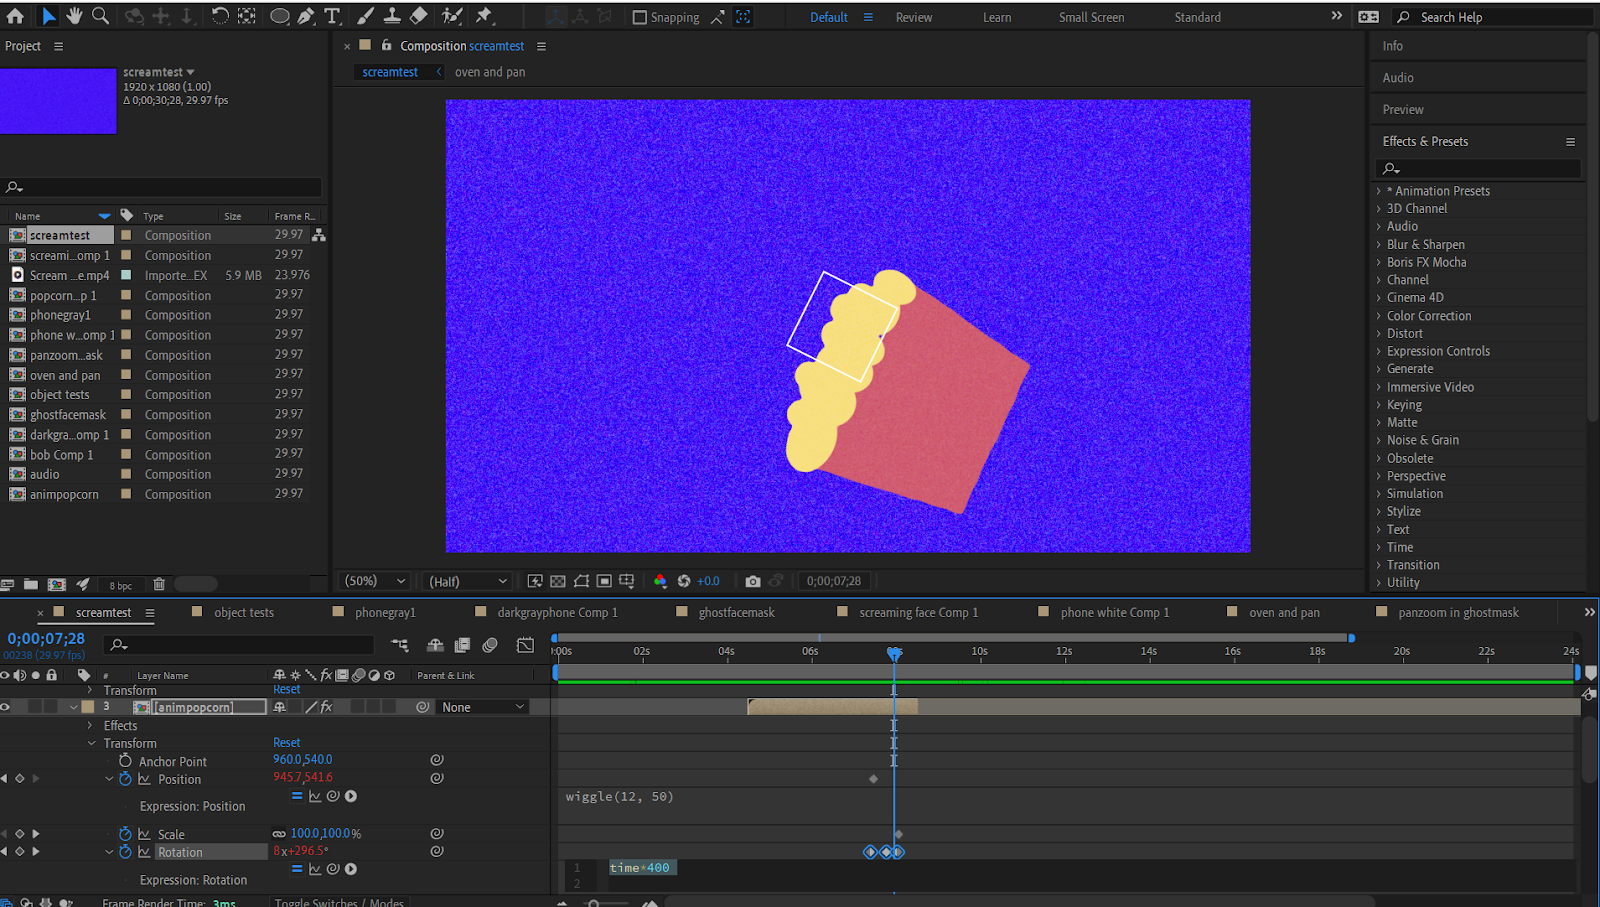Image resolution: width=1600 pixels, height=907 pixels.
Task: Toggle the Scale stopwatch
Action: pyautogui.click(x=125, y=834)
